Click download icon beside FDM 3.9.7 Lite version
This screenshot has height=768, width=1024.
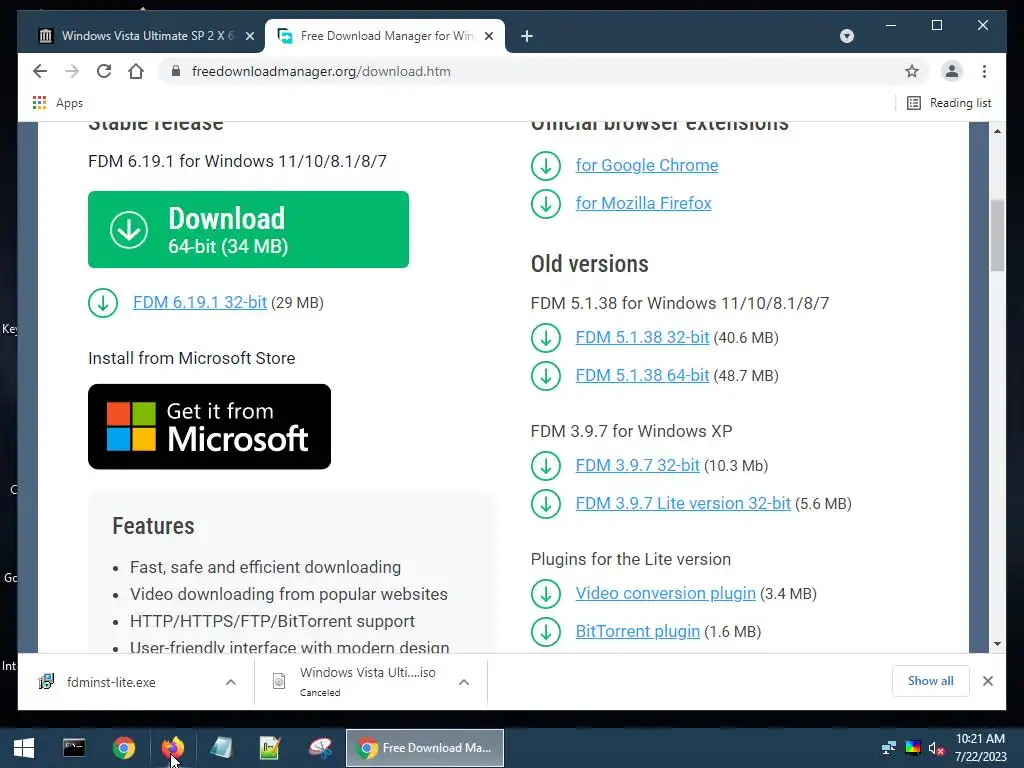click(546, 504)
